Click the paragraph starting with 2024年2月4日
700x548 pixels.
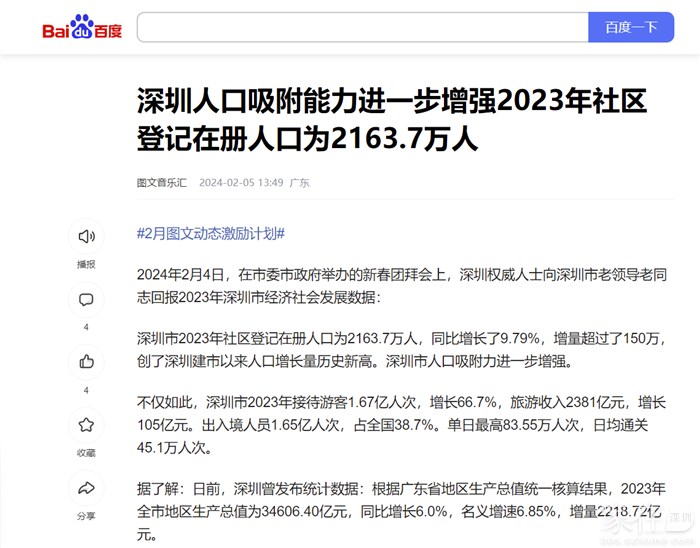tap(400, 285)
